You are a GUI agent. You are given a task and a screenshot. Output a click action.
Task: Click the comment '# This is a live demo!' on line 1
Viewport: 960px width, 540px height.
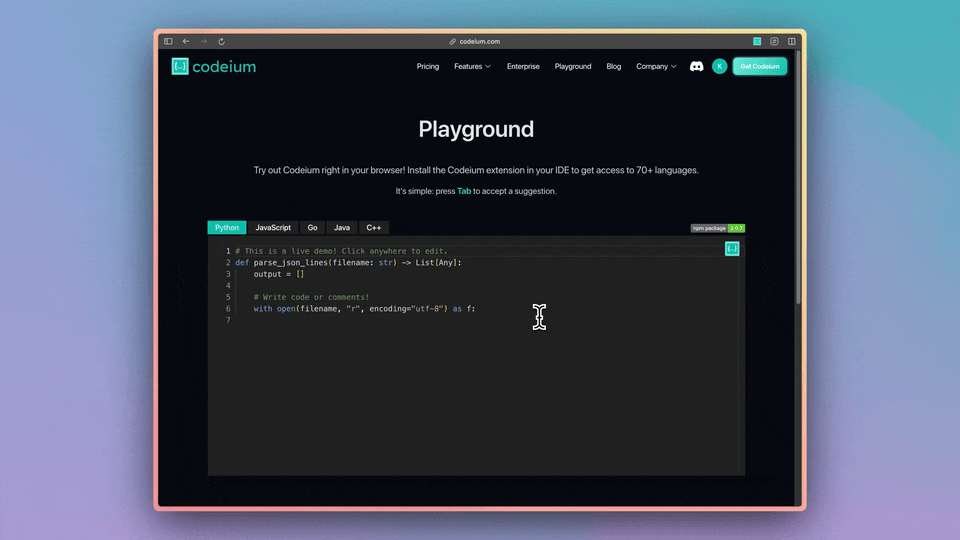(342, 251)
